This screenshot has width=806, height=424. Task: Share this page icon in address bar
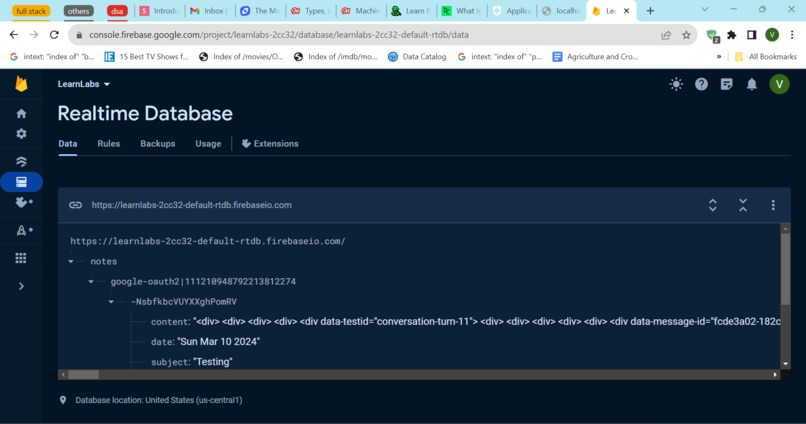tap(666, 35)
